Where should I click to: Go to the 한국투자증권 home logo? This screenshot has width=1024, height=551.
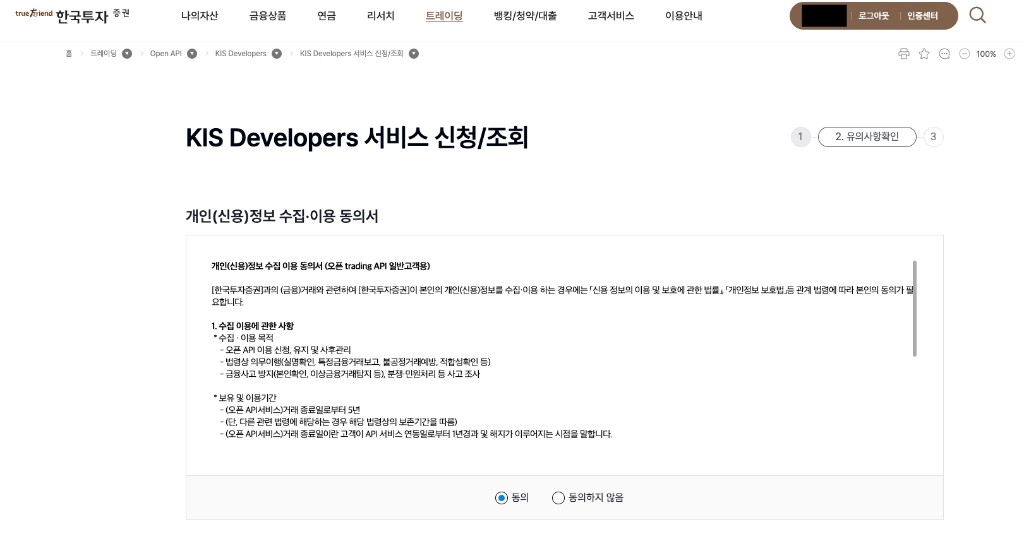[72, 14]
